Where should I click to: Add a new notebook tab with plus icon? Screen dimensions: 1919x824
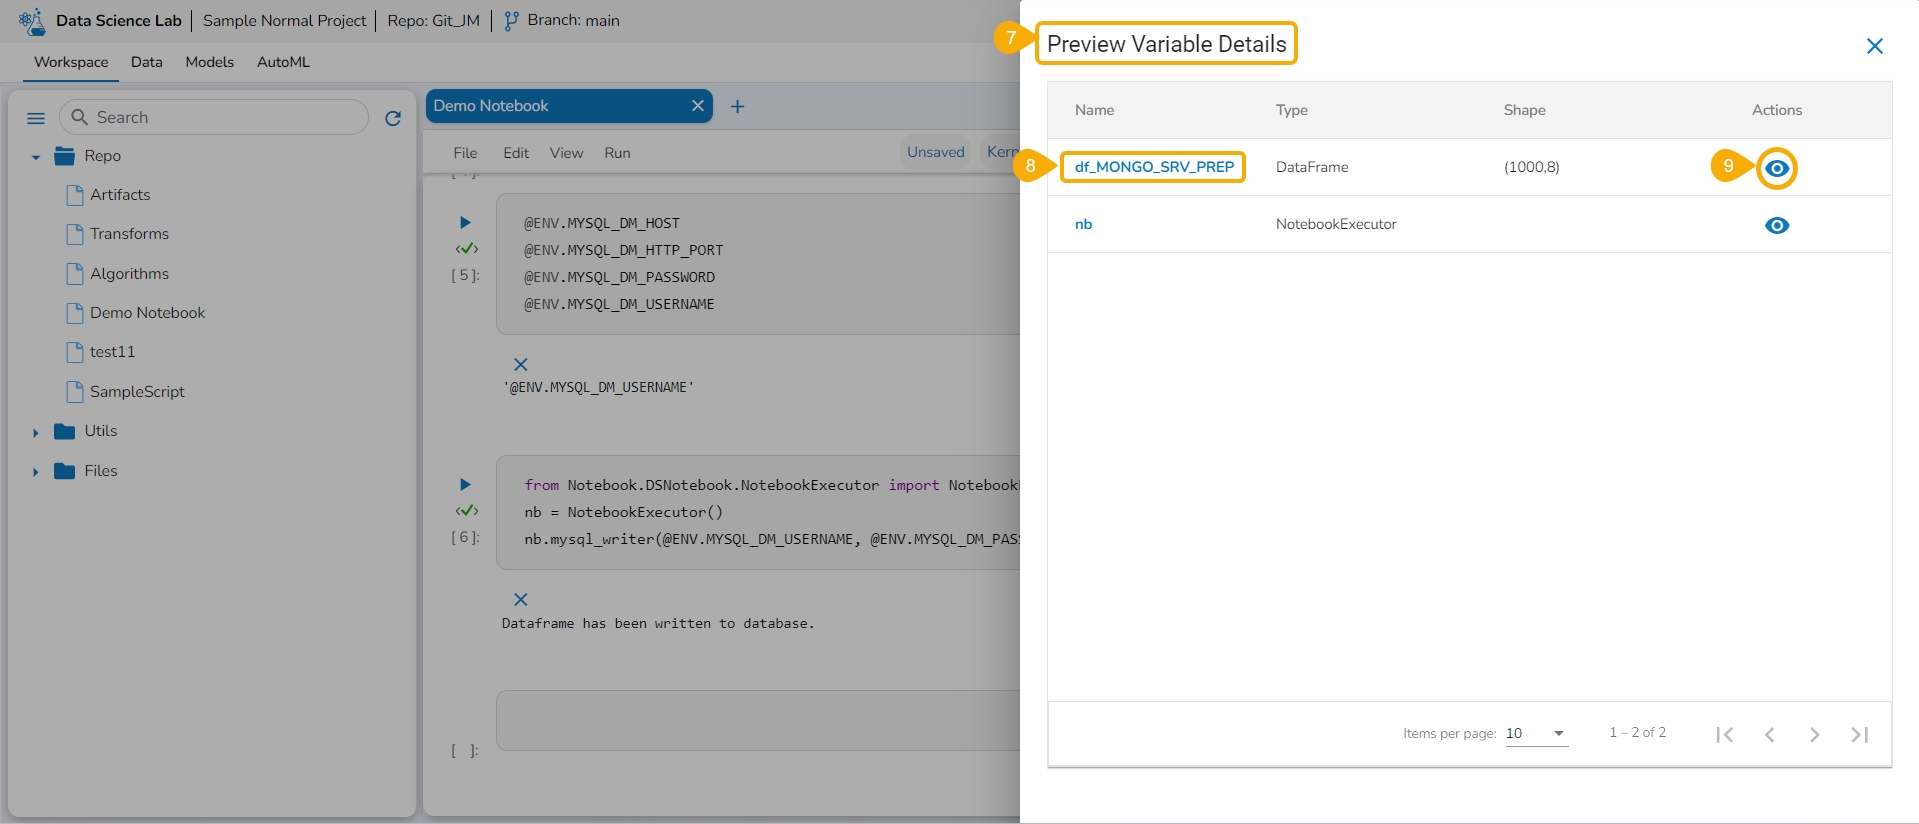(737, 106)
